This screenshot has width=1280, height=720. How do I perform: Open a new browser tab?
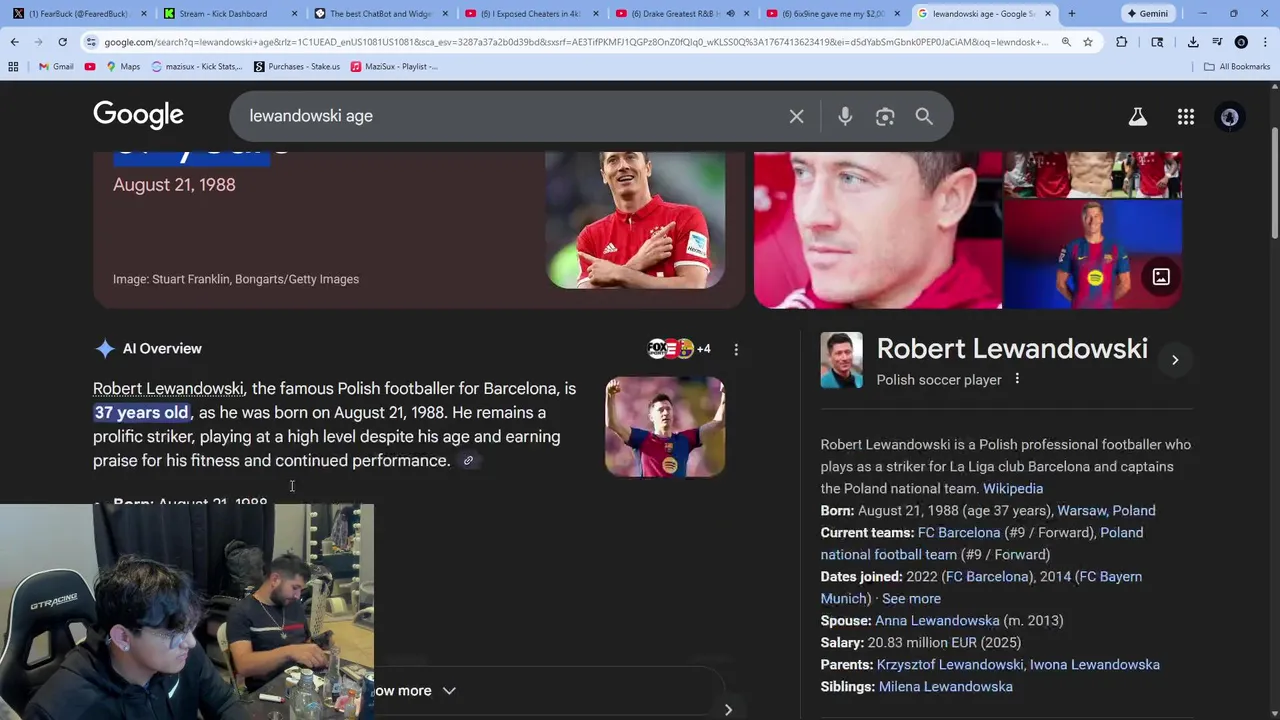(x=1072, y=13)
